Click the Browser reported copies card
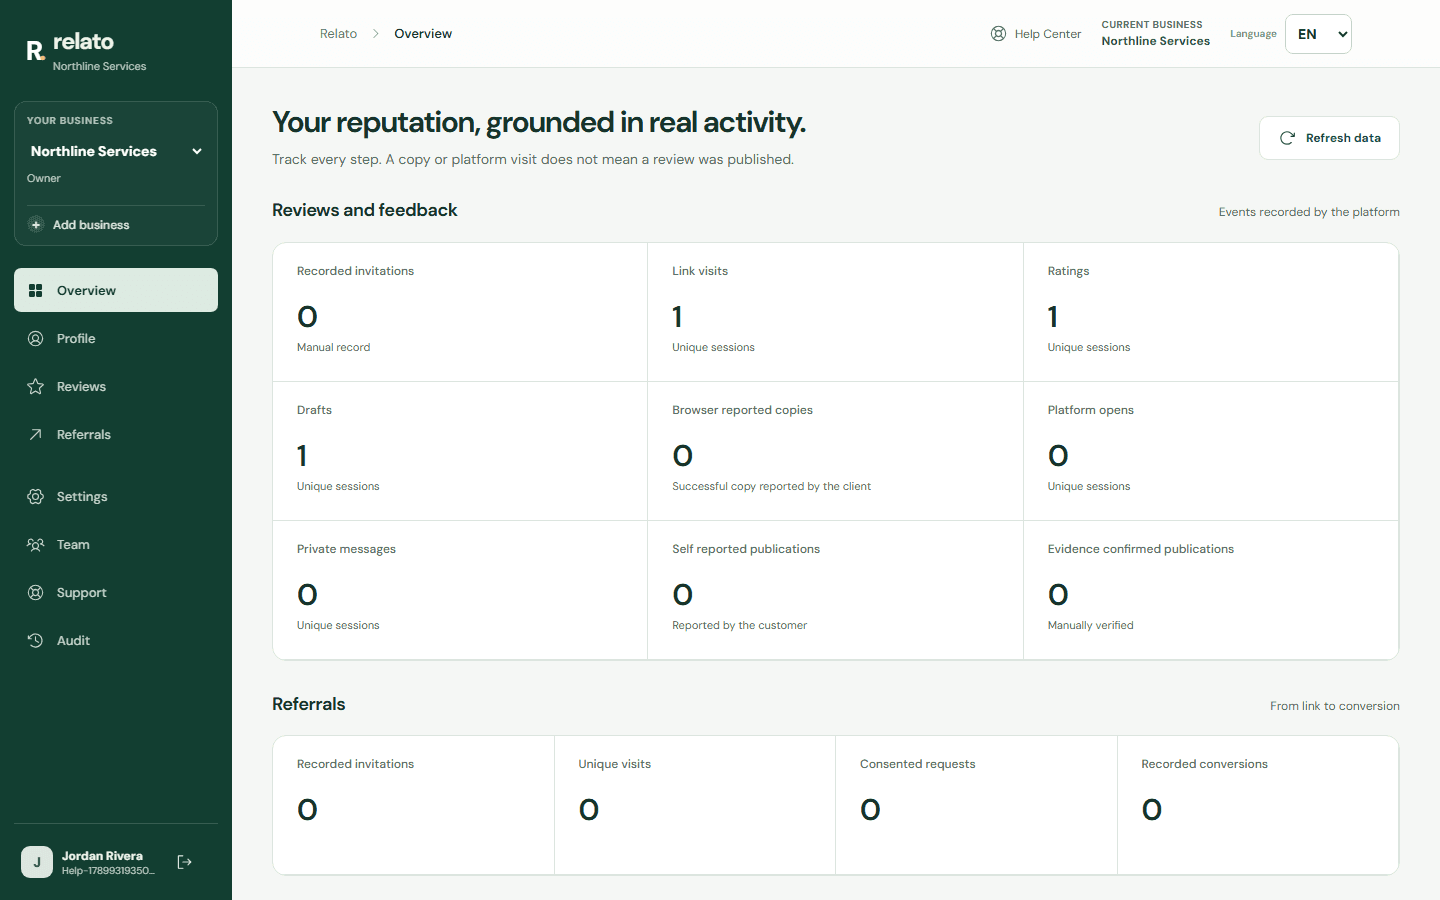 coord(835,451)
